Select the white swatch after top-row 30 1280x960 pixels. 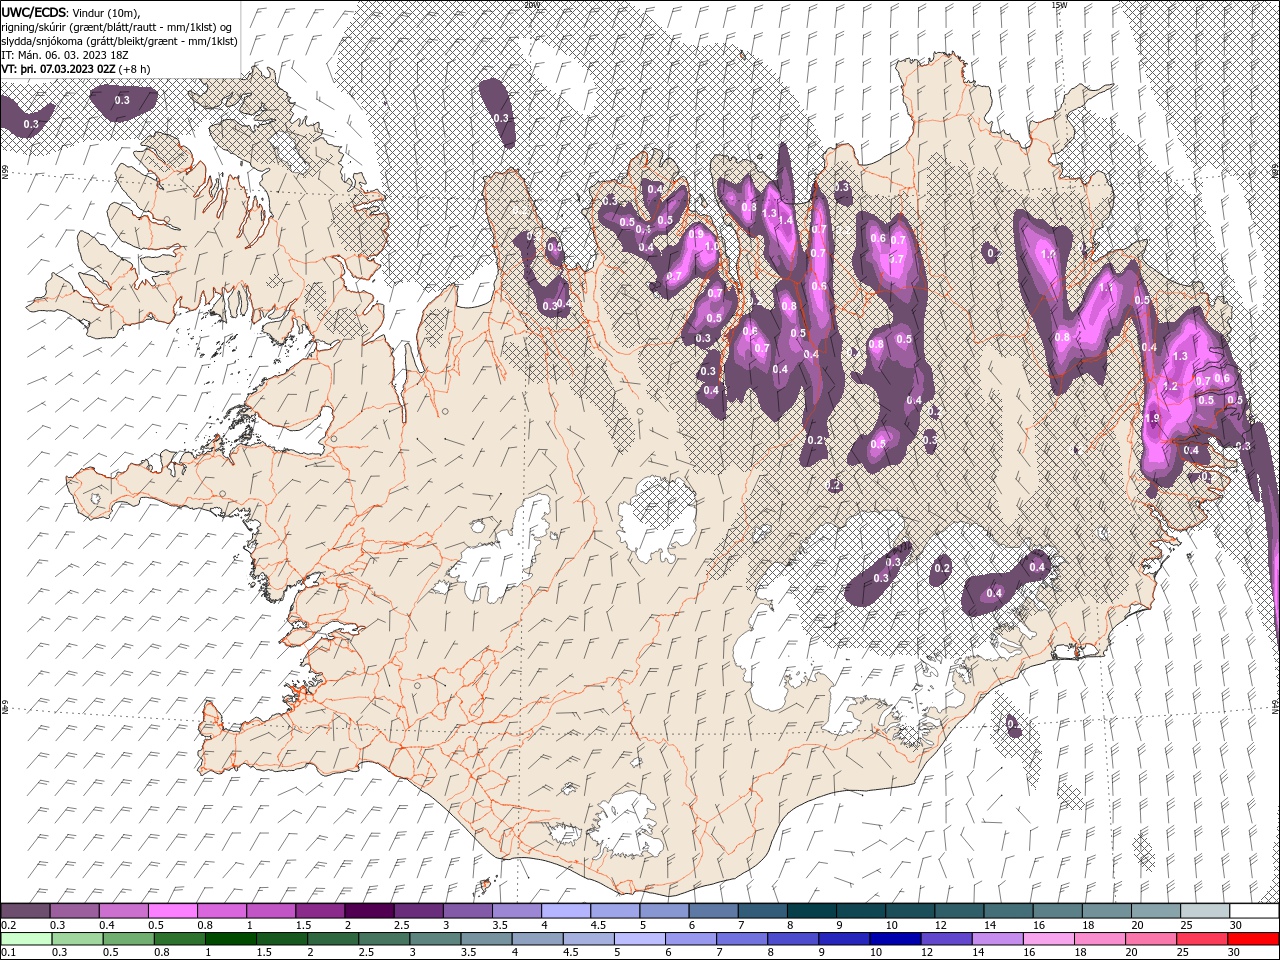1254,911
